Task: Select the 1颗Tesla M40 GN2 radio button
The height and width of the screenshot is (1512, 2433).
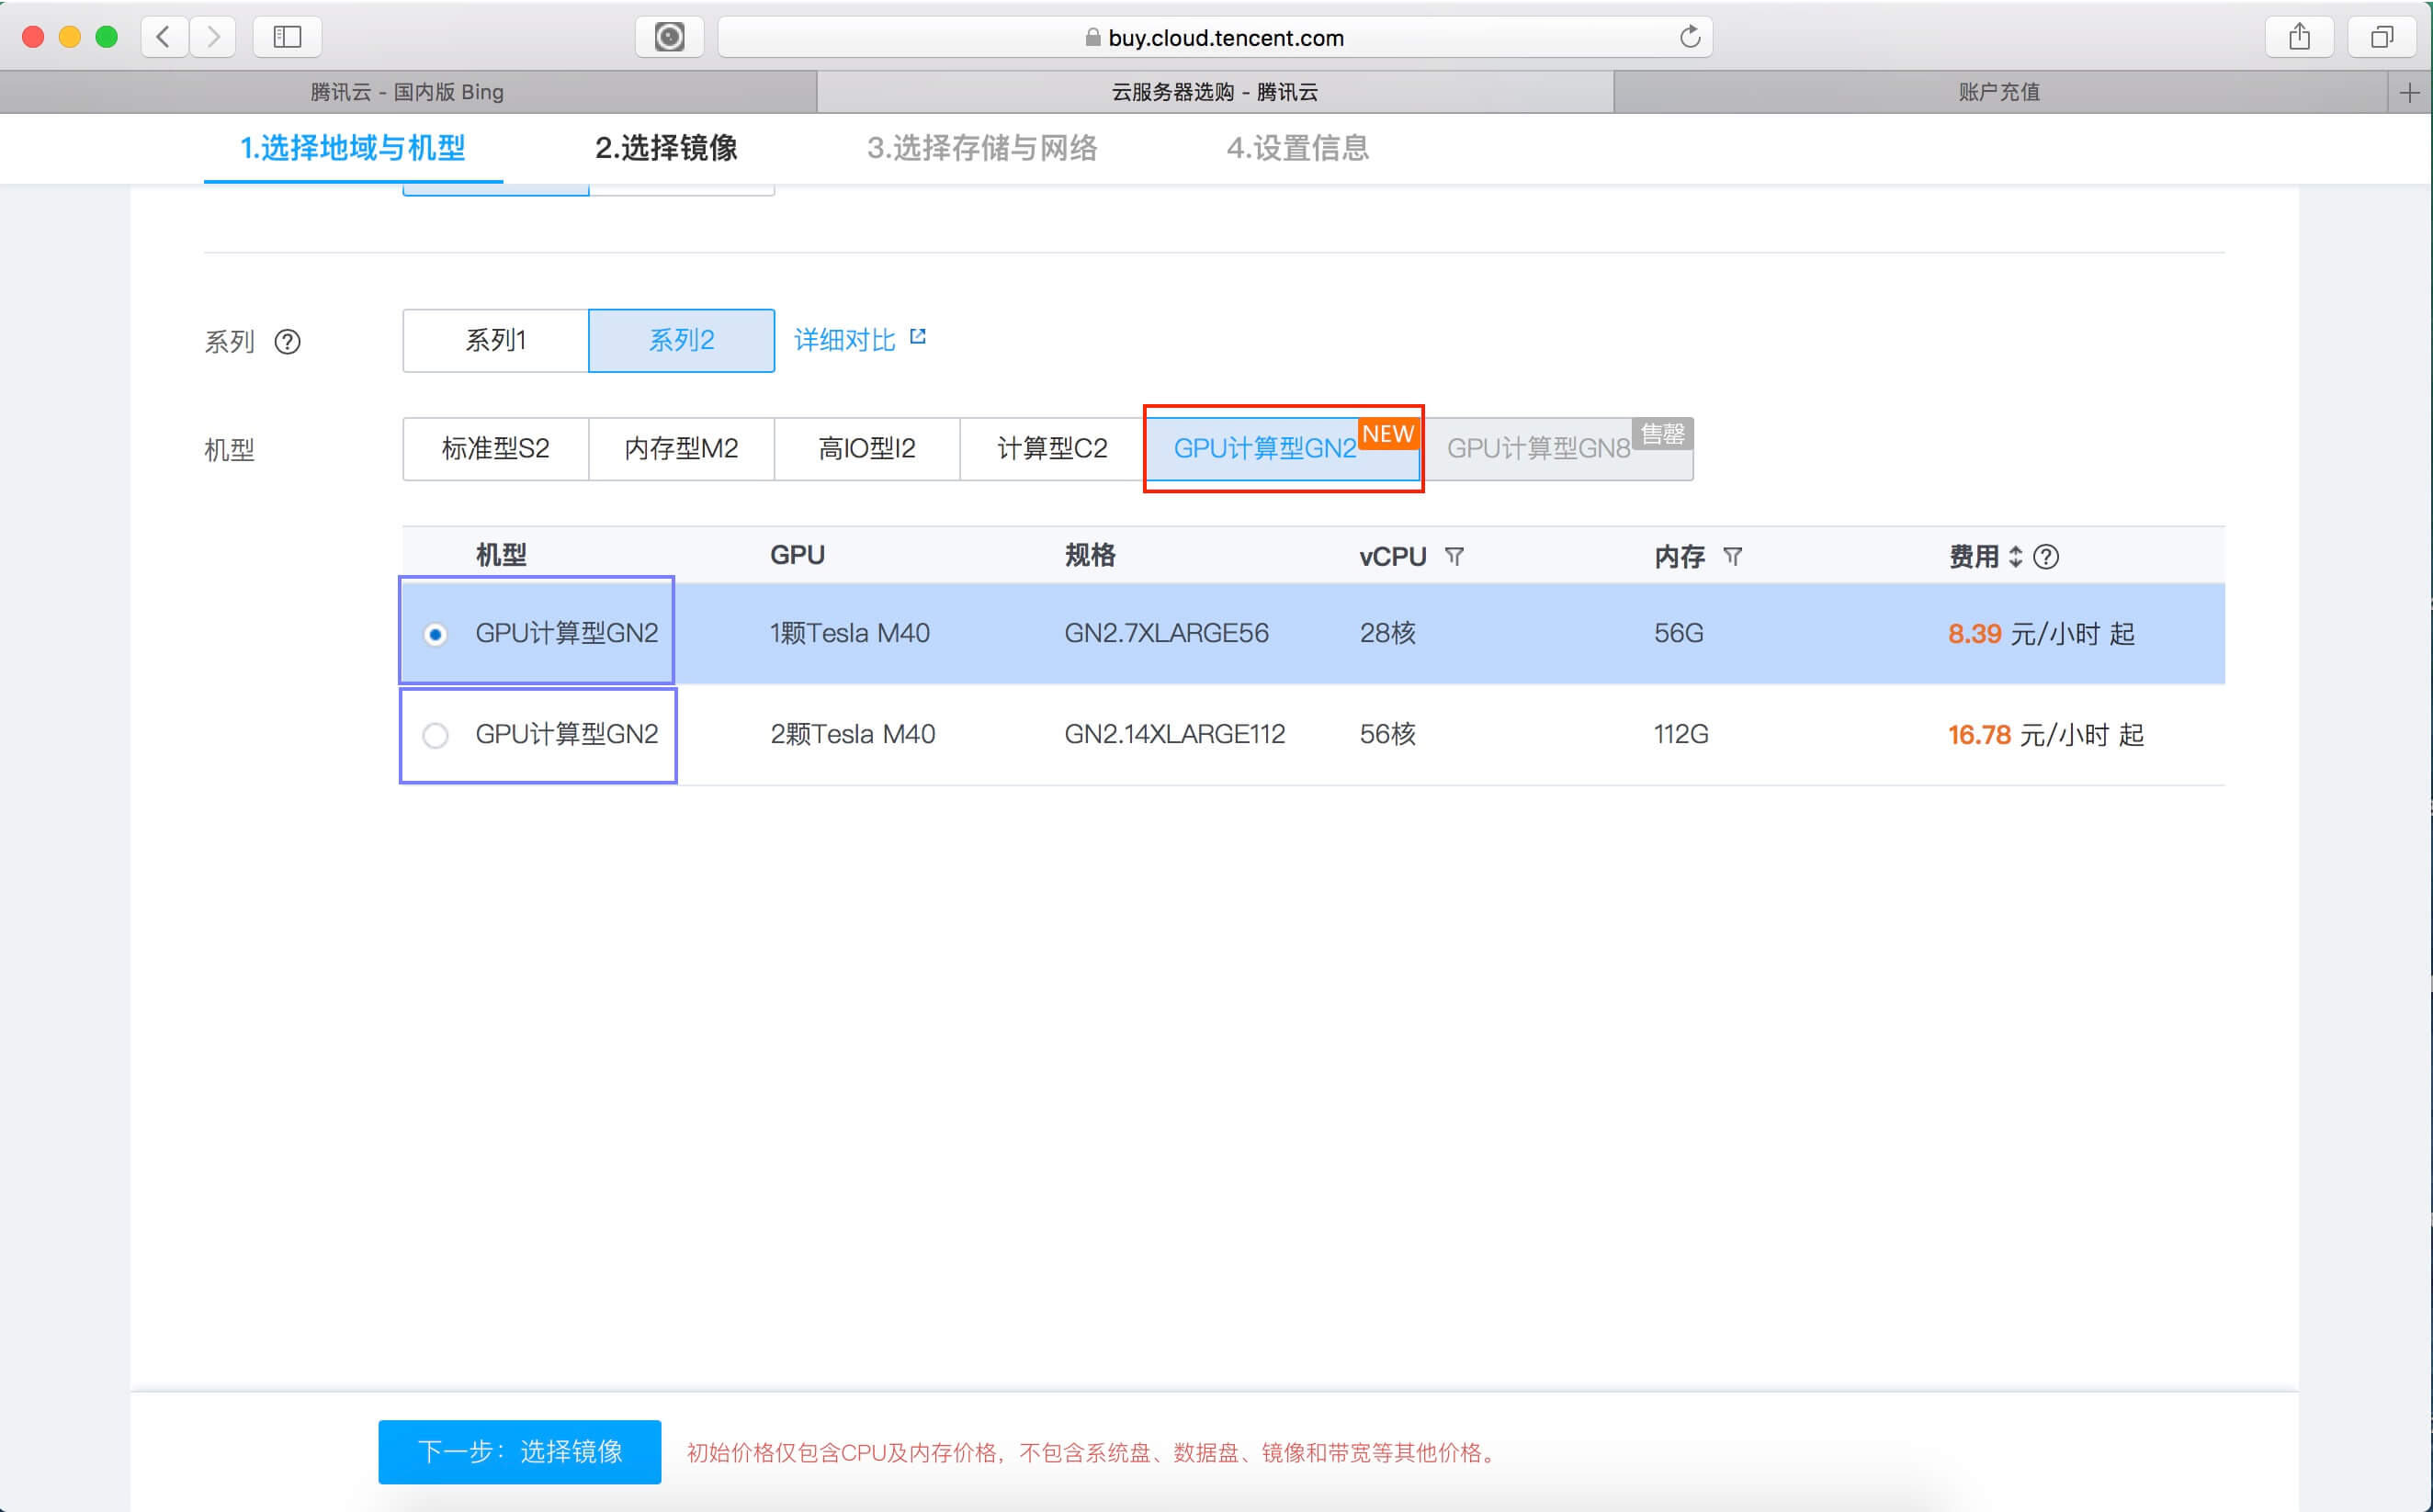Action: coord(435,634)
